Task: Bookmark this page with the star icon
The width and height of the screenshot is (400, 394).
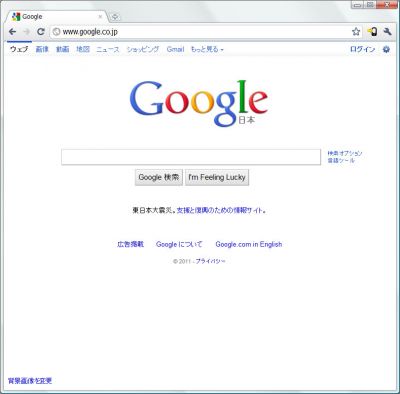Action: click(x=356, y=32)
